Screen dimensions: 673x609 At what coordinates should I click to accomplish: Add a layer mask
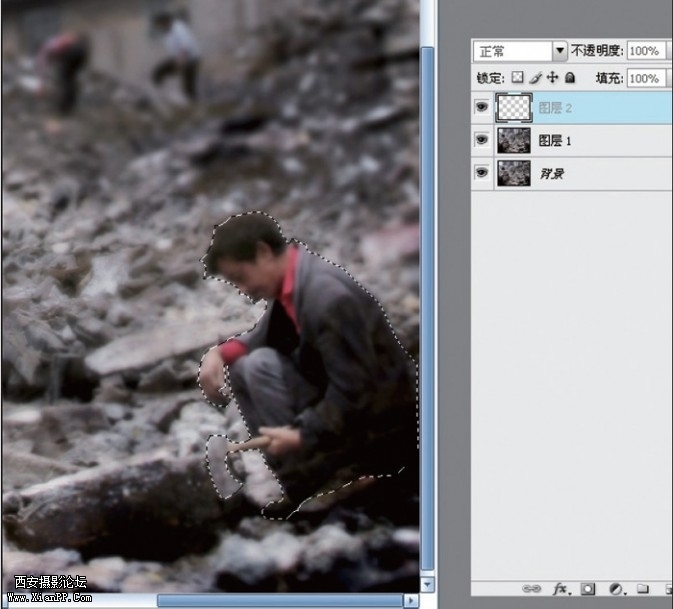pos(588,589)
